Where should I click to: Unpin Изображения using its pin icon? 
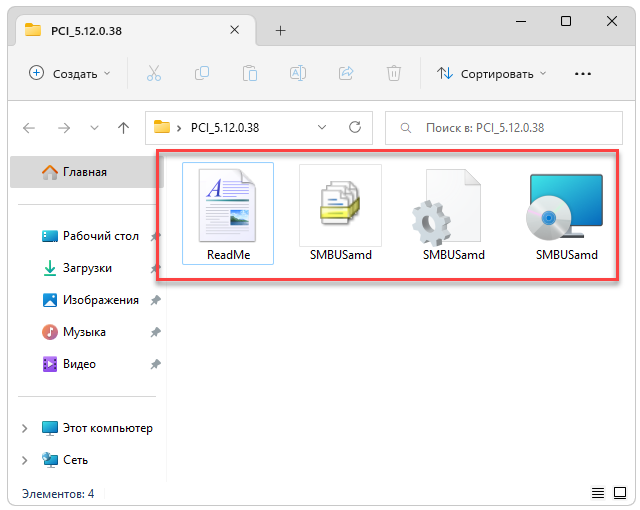[156, 301]
